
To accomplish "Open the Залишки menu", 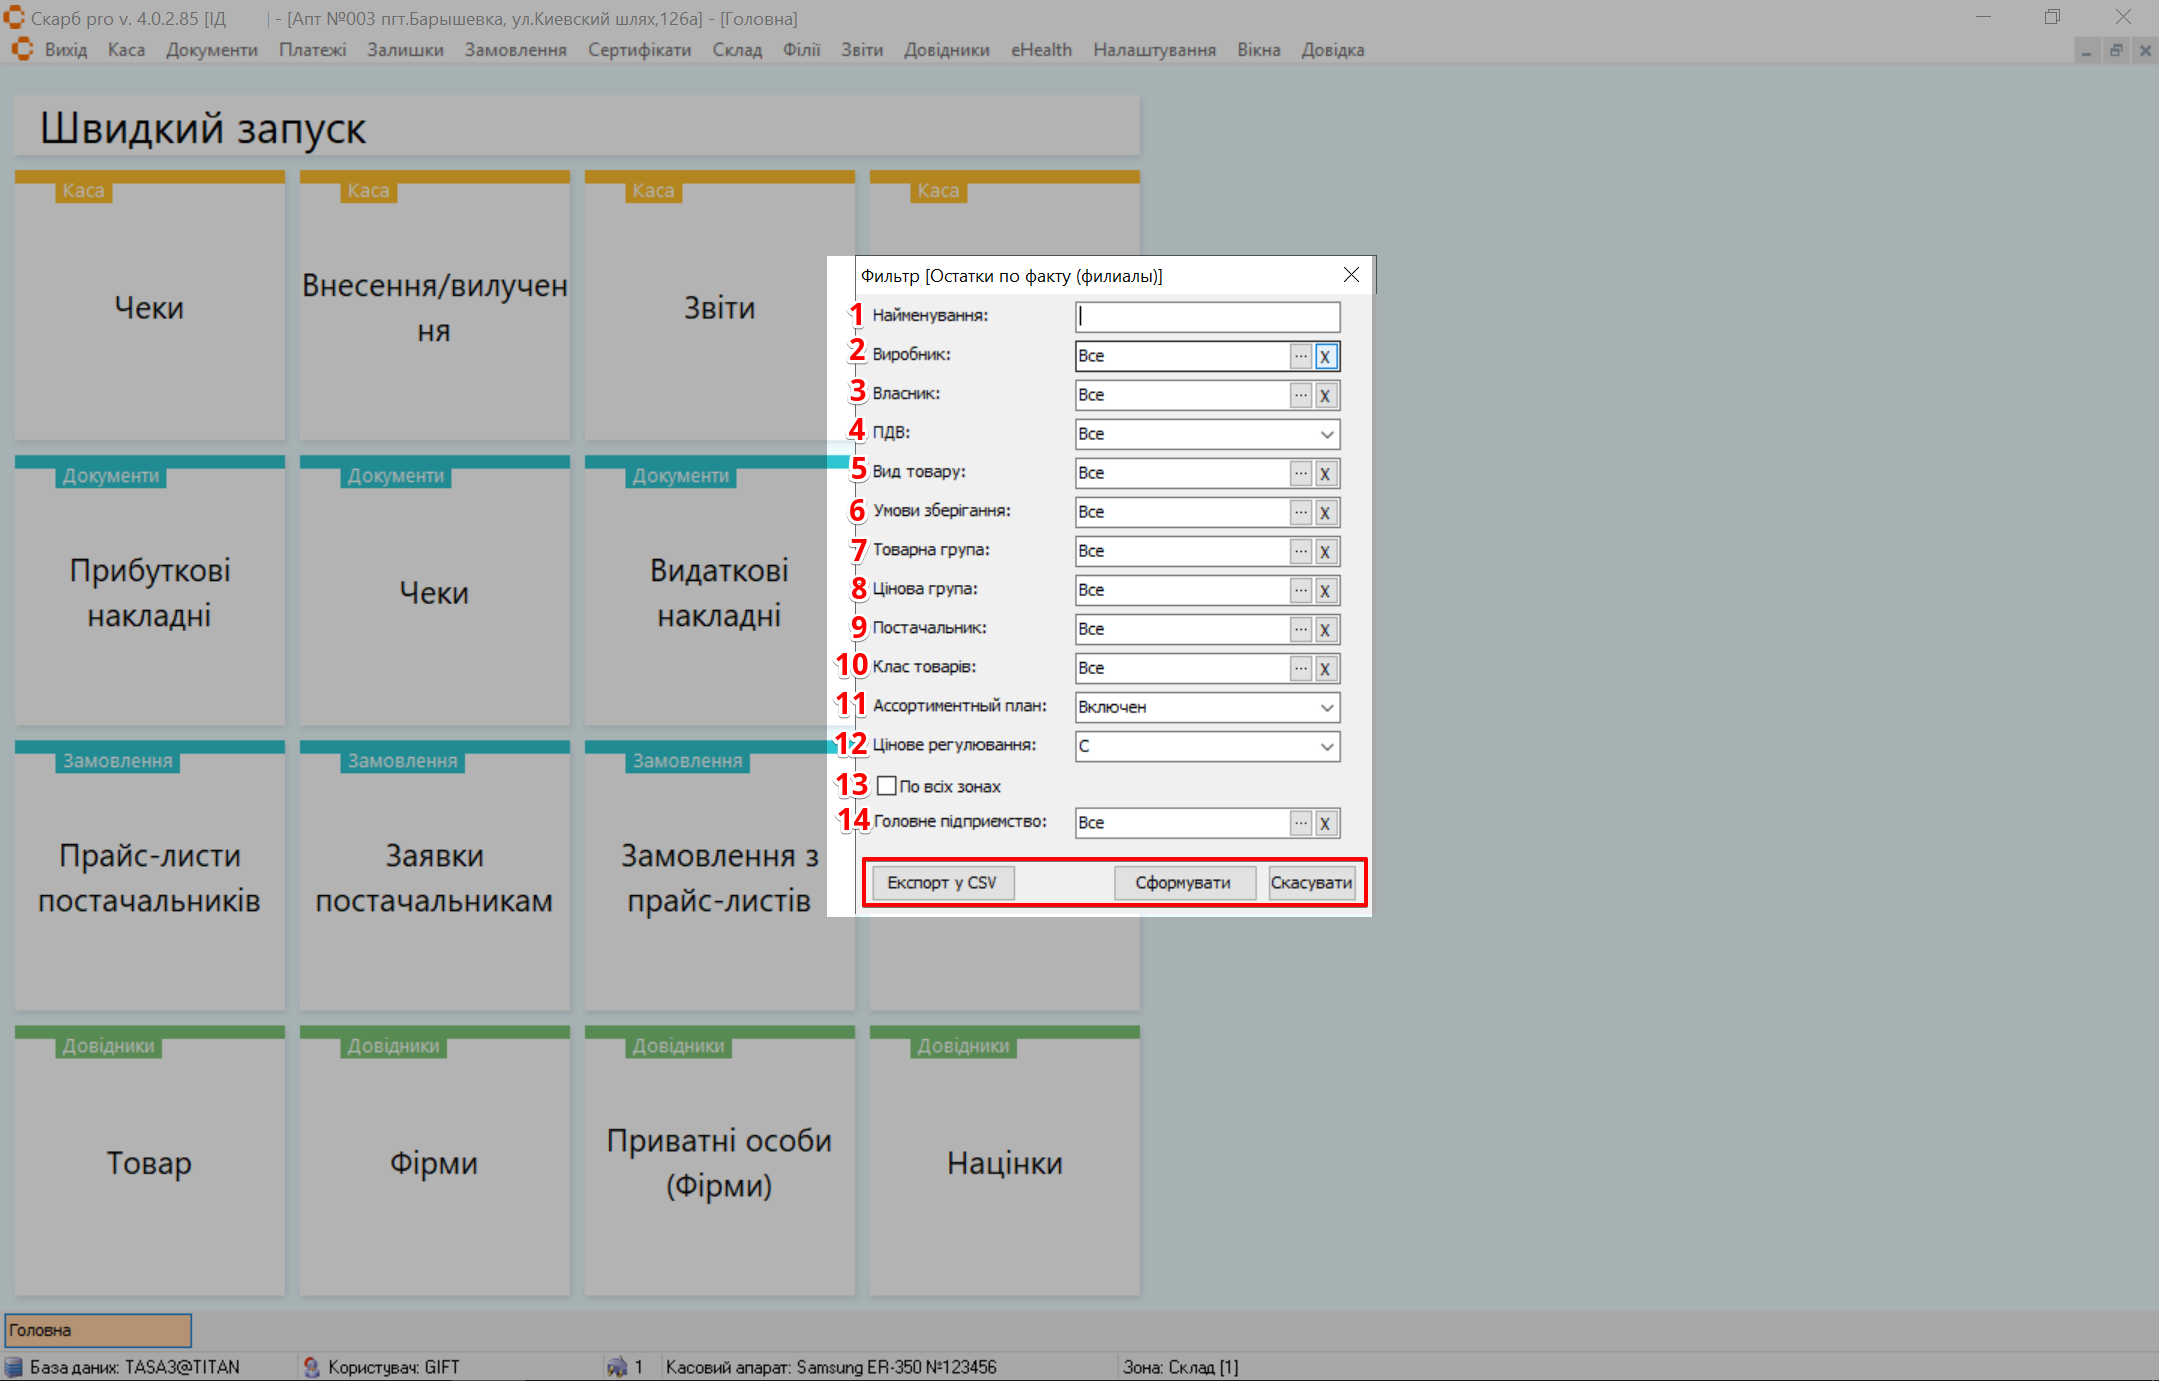I will point(405,50).
